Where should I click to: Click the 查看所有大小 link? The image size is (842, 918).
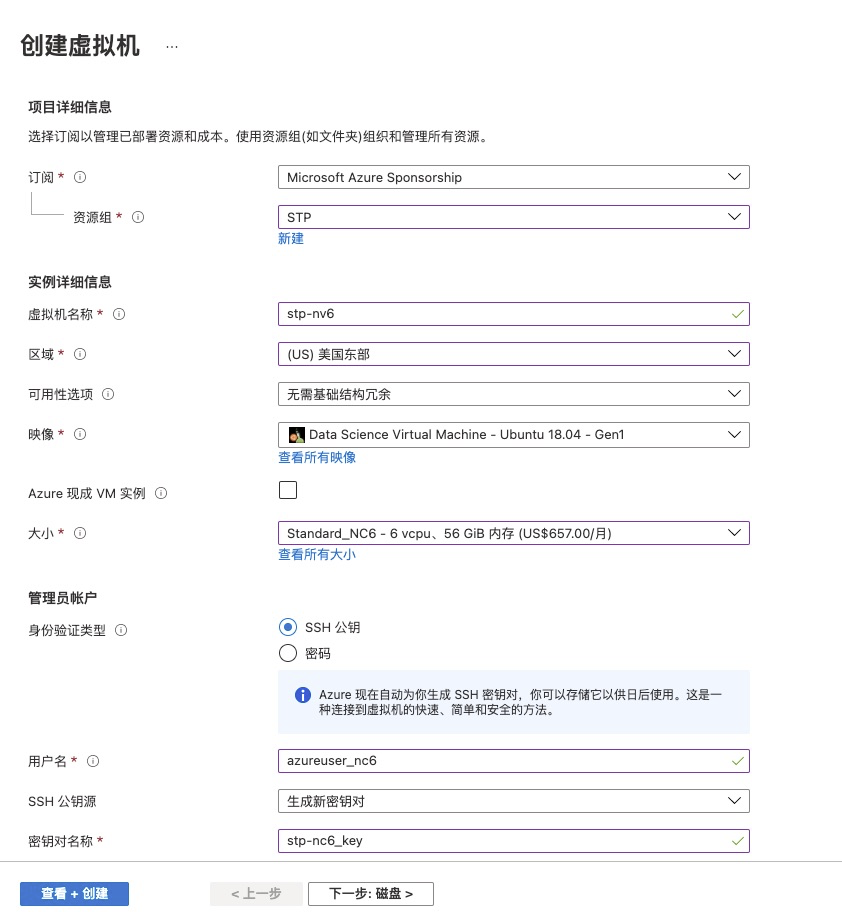[x=317, y=554]
